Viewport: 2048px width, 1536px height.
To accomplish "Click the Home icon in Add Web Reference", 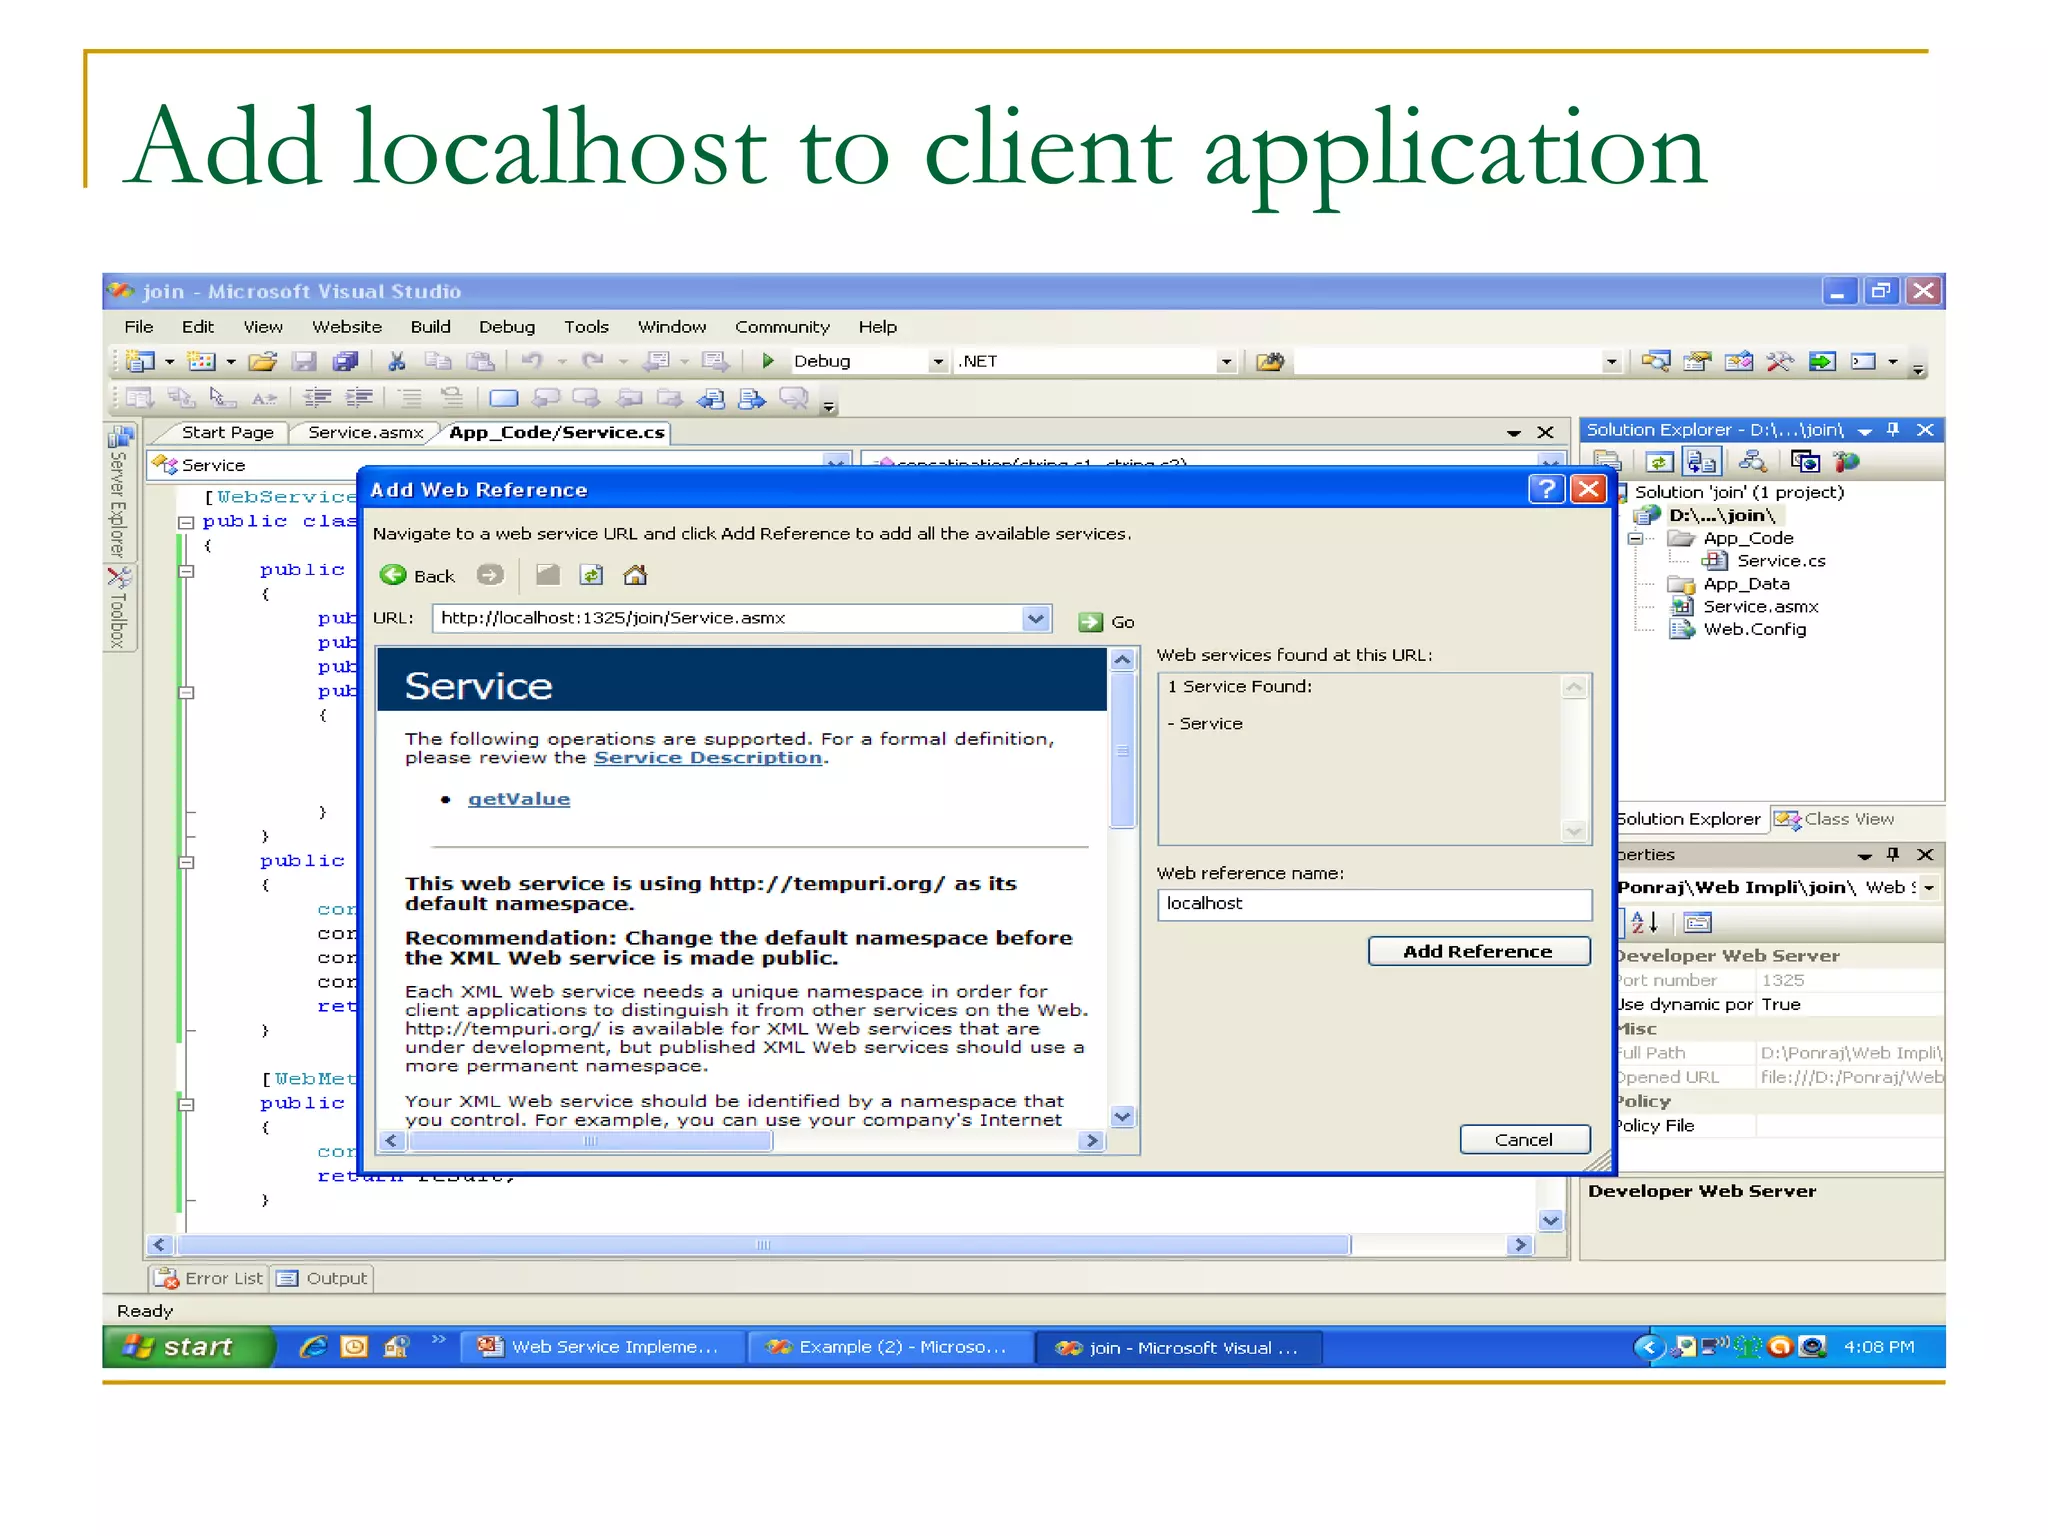I will click(x=635, y=575).
